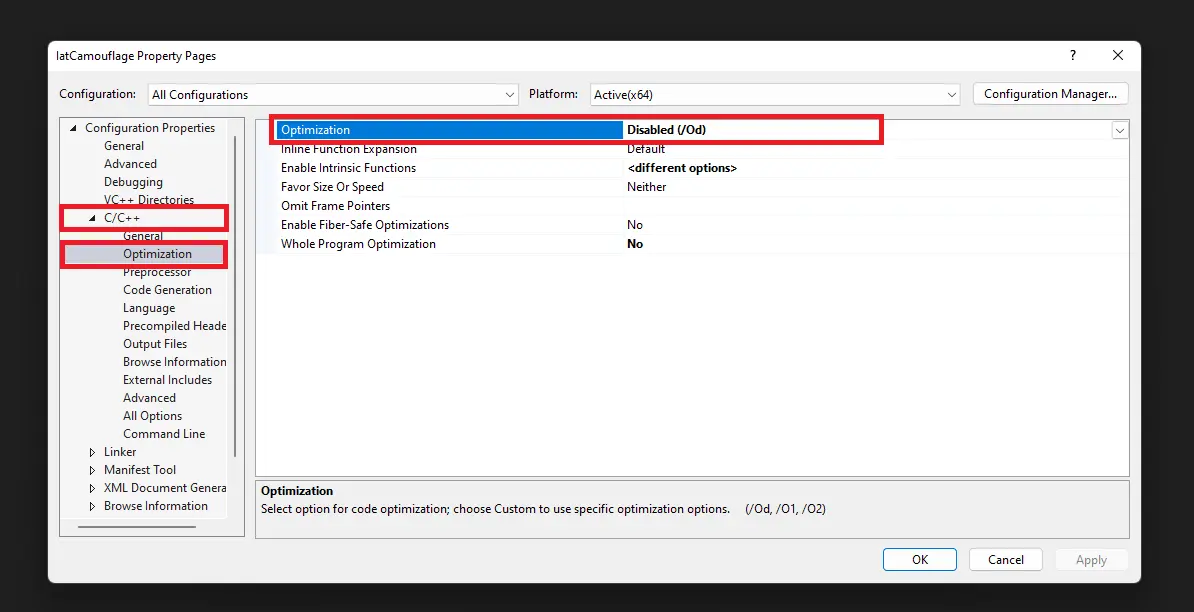This screenshot has width=1194, height=612.
Task: Select the Command Line tree item
Action: coord(164,434)
